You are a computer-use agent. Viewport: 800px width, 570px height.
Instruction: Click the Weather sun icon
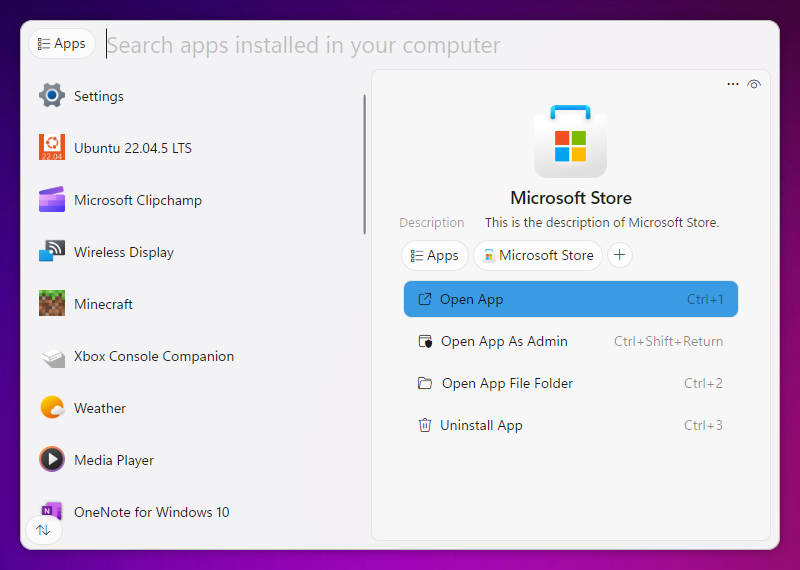52,408
